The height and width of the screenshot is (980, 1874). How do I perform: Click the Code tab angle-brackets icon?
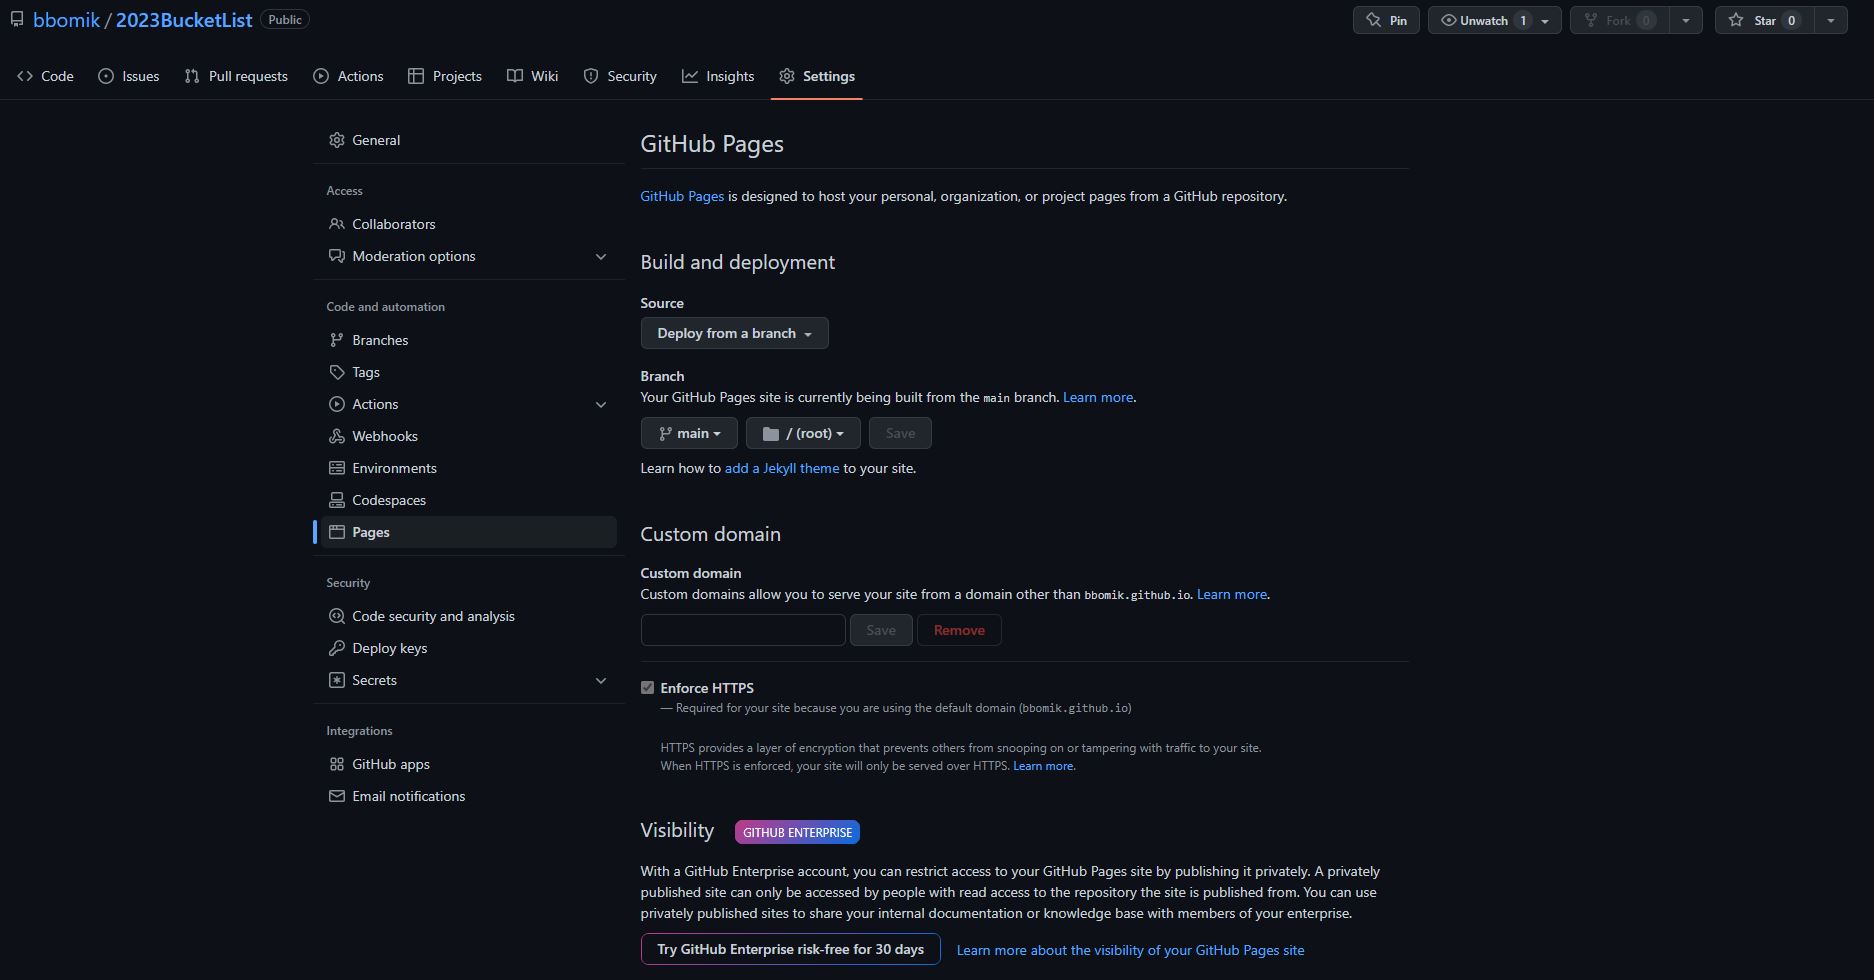point(25,76)
